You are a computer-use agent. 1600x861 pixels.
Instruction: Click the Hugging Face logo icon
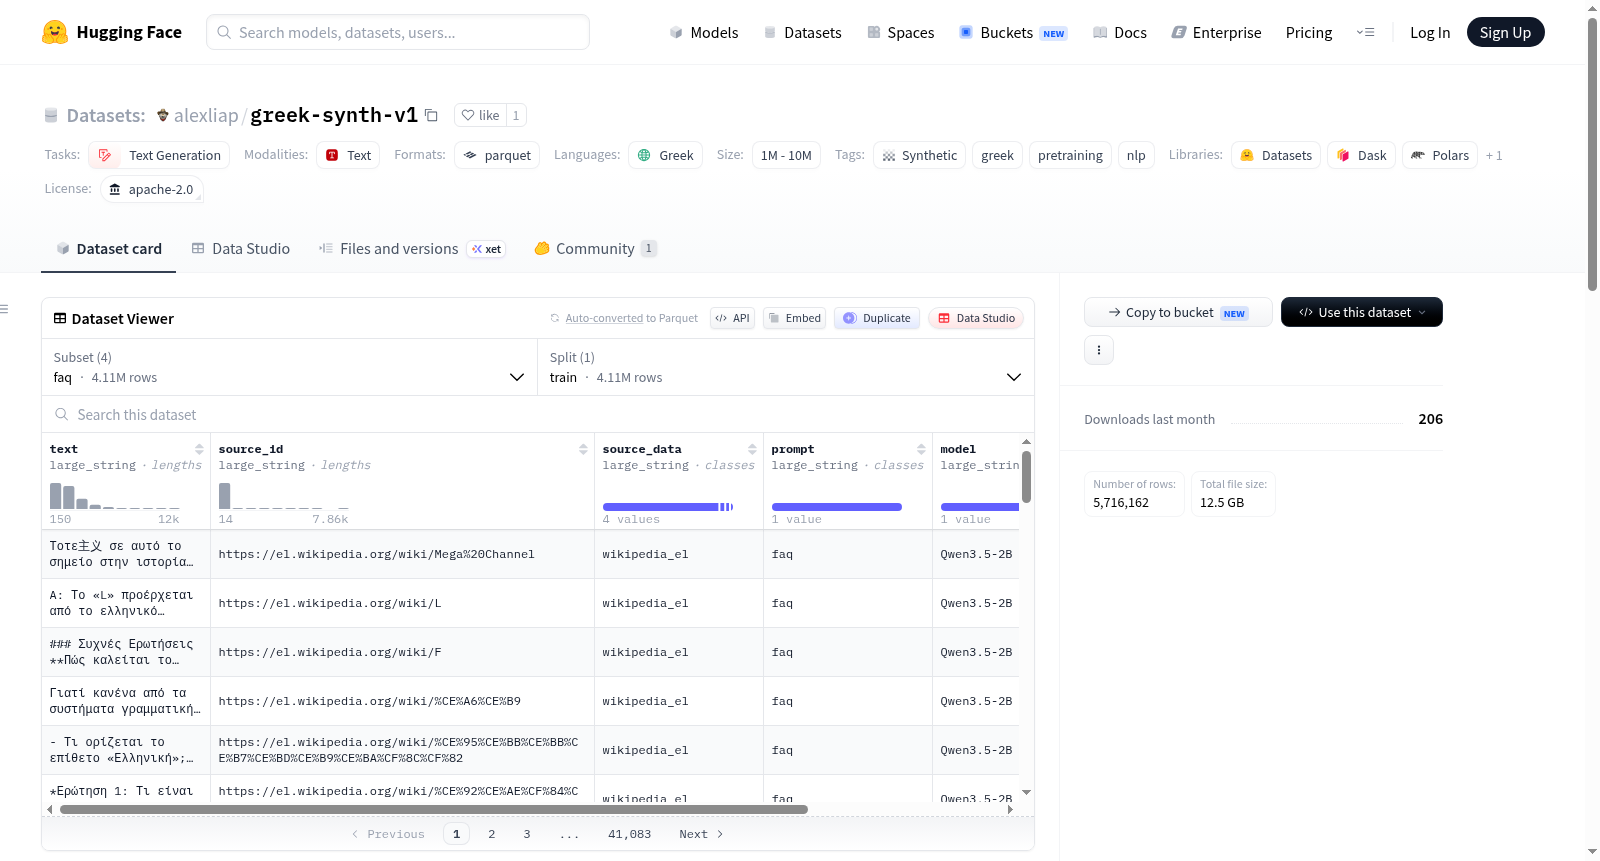(55, 32)
